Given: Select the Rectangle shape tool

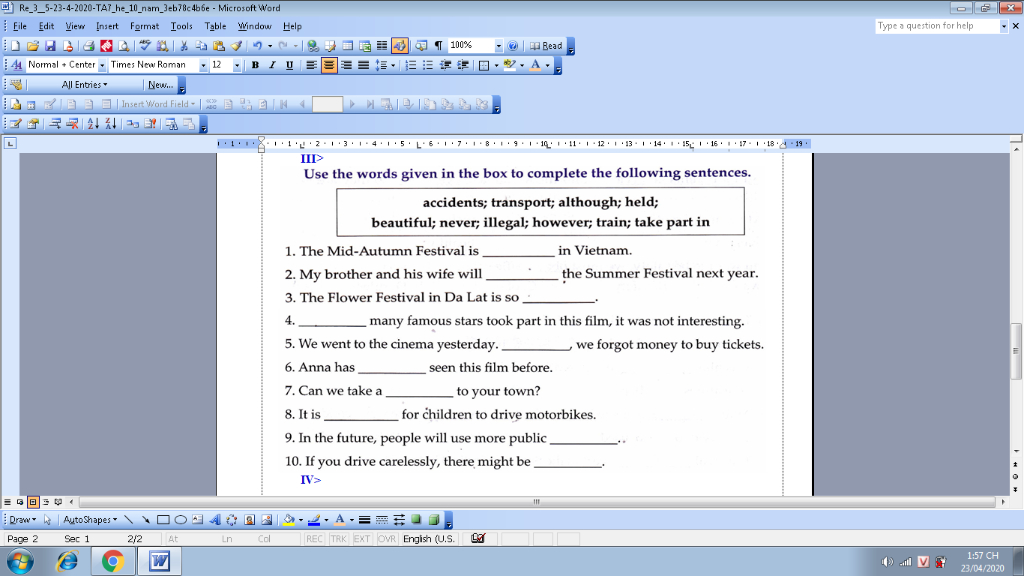Looking at the screenshot, I should pos(163,520).
